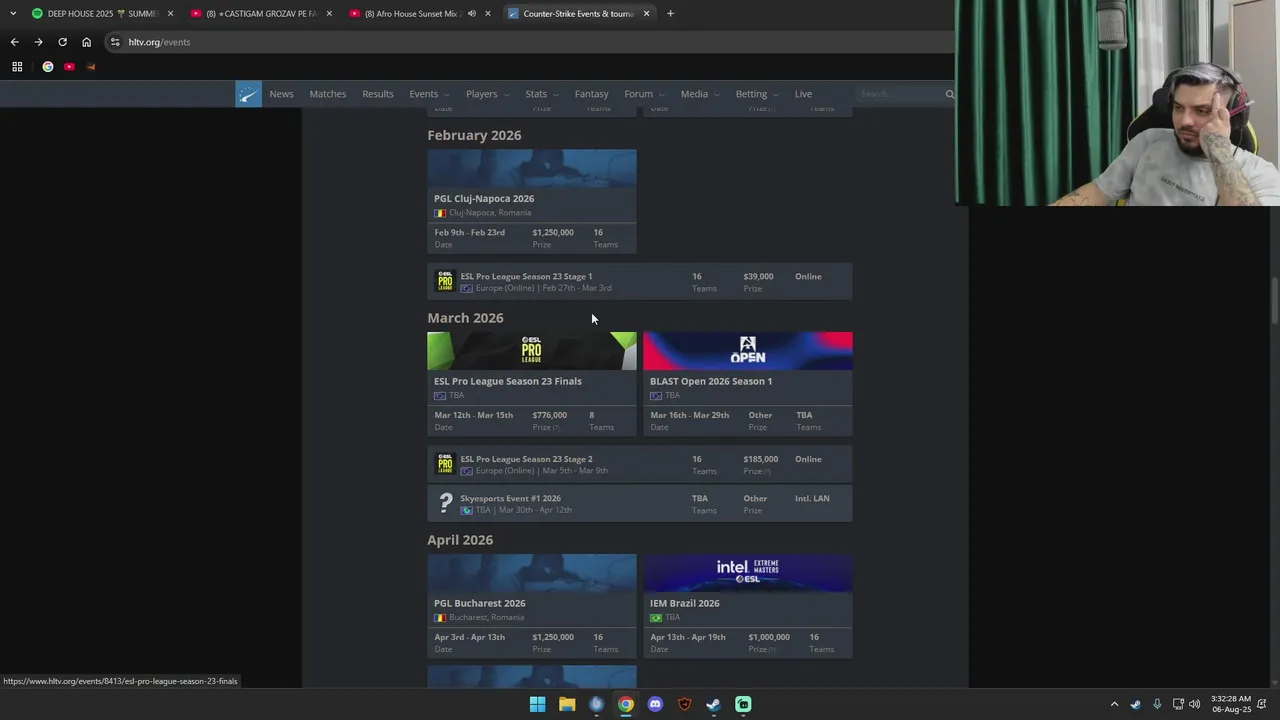Open a new browser tab
1280x720 pixels.
670,14
